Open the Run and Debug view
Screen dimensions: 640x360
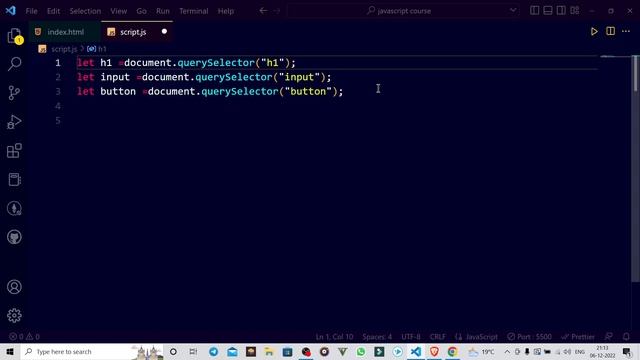coord(14,122)
